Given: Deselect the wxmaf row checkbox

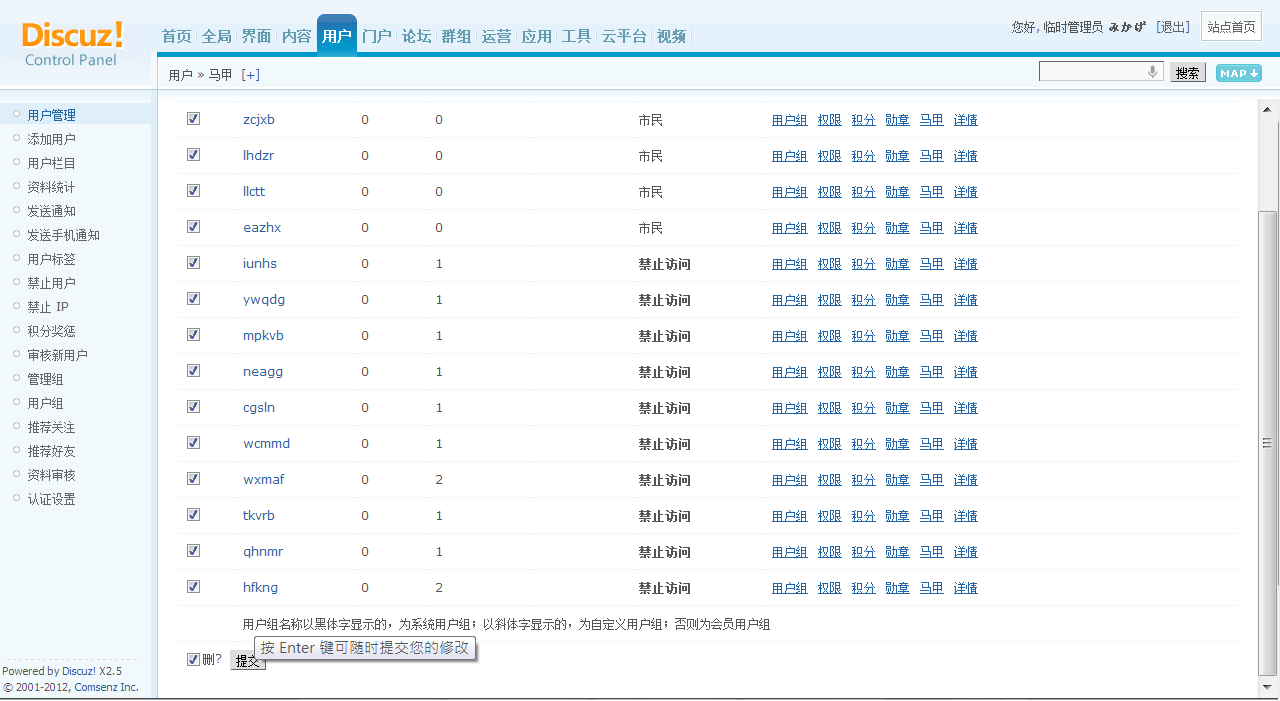Looking at the screenshot, I should (194, 479).
